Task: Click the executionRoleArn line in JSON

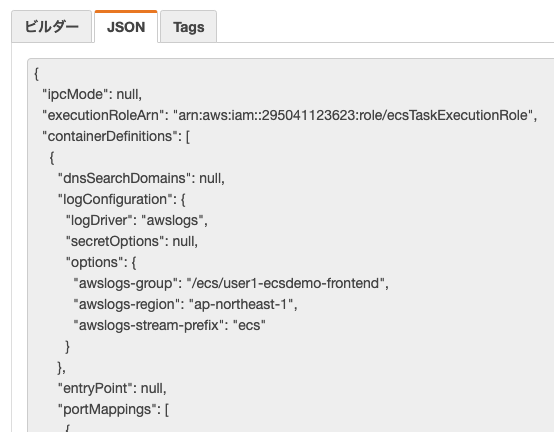Action: pyautogui.click(x=290, y=115)
